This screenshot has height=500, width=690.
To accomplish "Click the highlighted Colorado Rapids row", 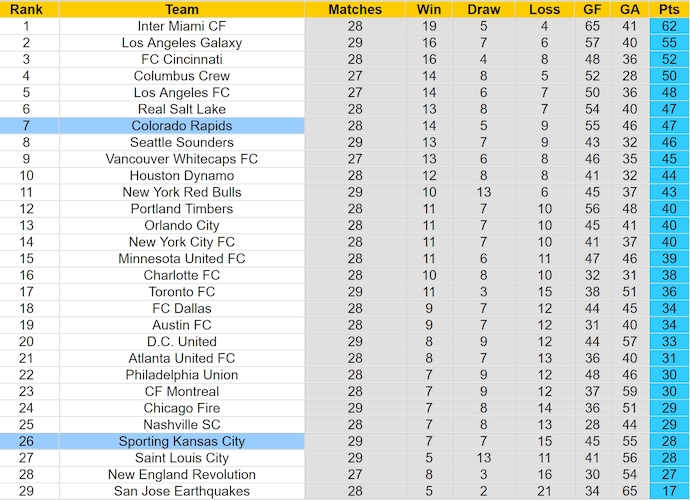I will [345, 125].
